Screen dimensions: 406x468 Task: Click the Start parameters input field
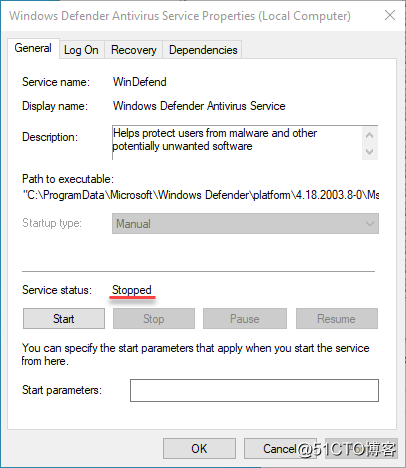[254, 390]
